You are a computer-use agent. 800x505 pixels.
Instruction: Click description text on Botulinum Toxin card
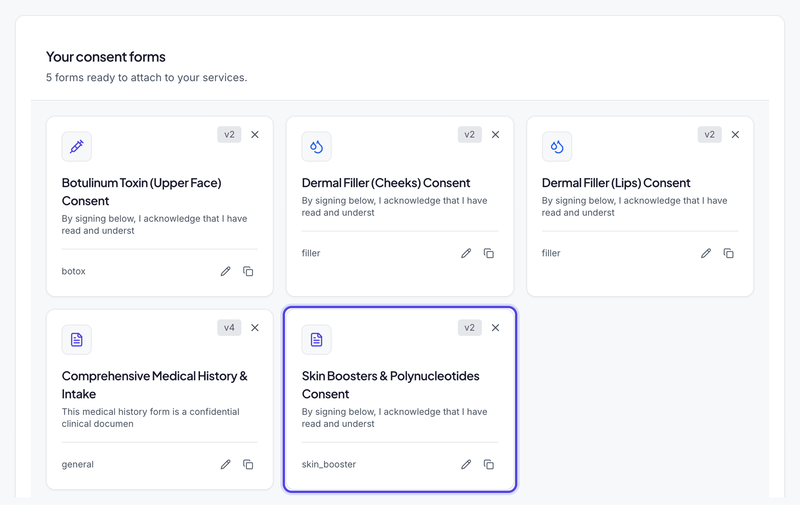[x=155, y=224]
